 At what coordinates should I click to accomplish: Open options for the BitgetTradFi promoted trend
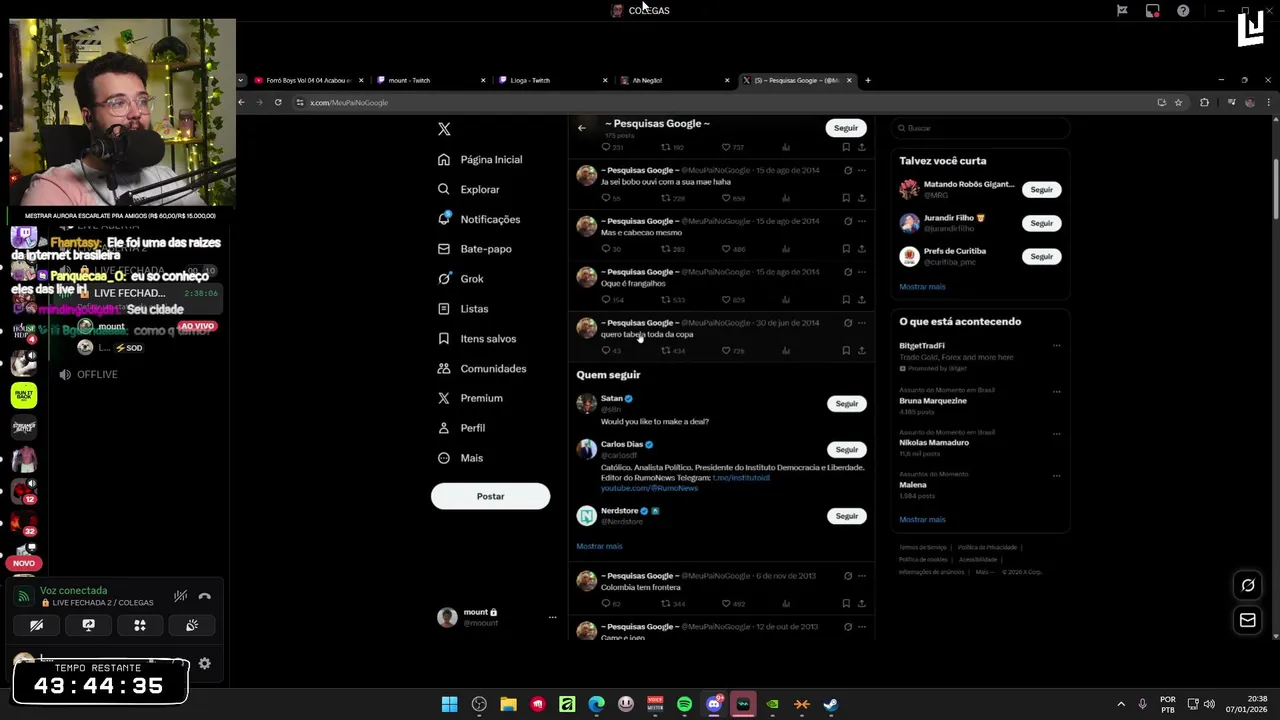1056,346
